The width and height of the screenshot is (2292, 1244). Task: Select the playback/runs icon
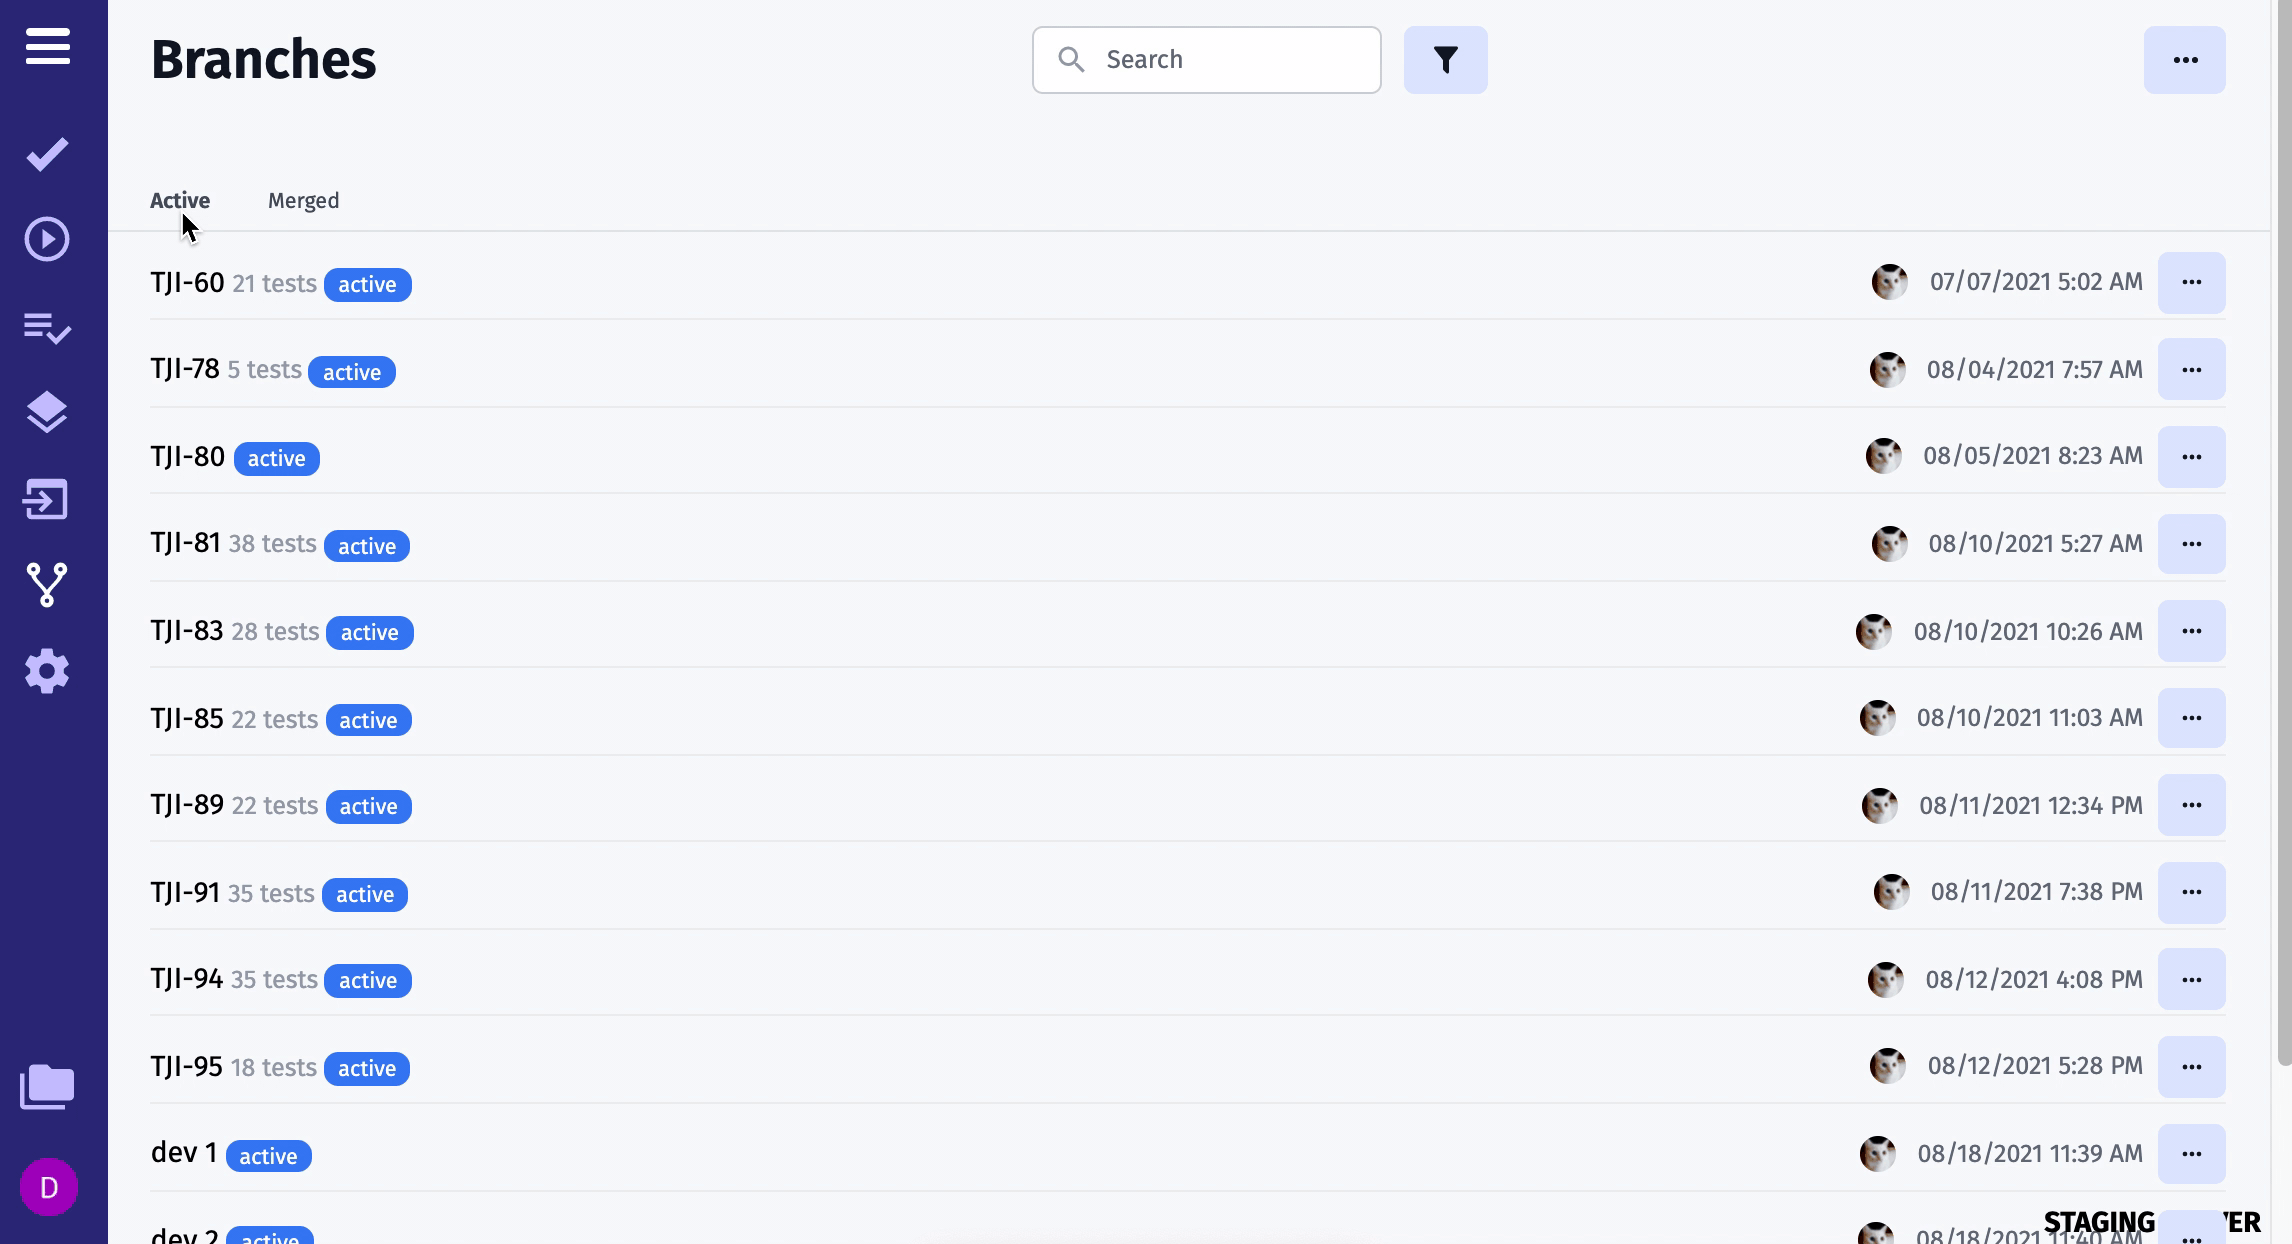[x=47, y=239]
